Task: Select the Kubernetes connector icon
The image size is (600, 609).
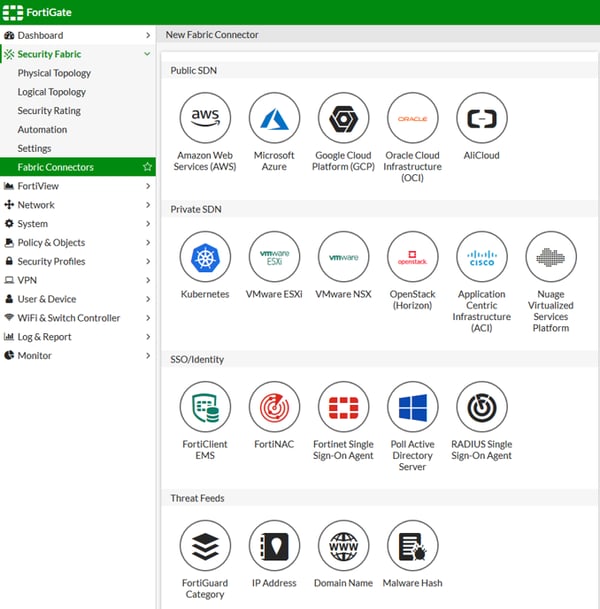Action: [205, 257]
